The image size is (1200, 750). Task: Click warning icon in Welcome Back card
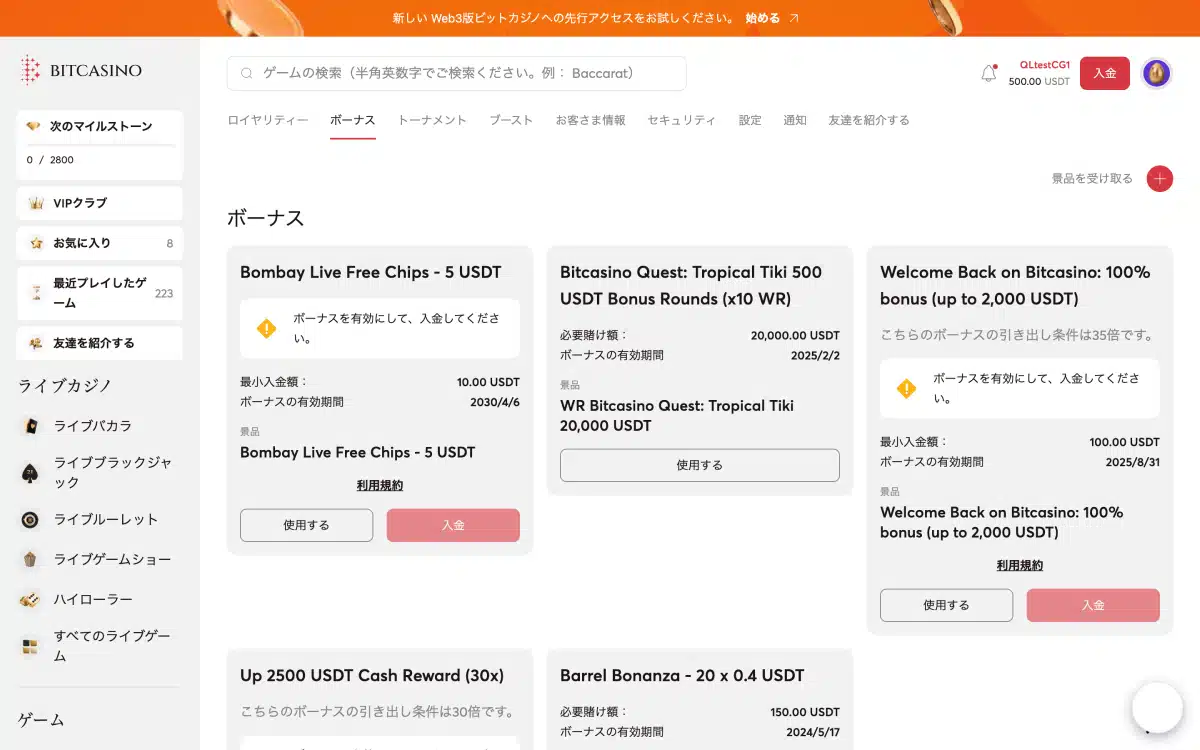point(907,388)
